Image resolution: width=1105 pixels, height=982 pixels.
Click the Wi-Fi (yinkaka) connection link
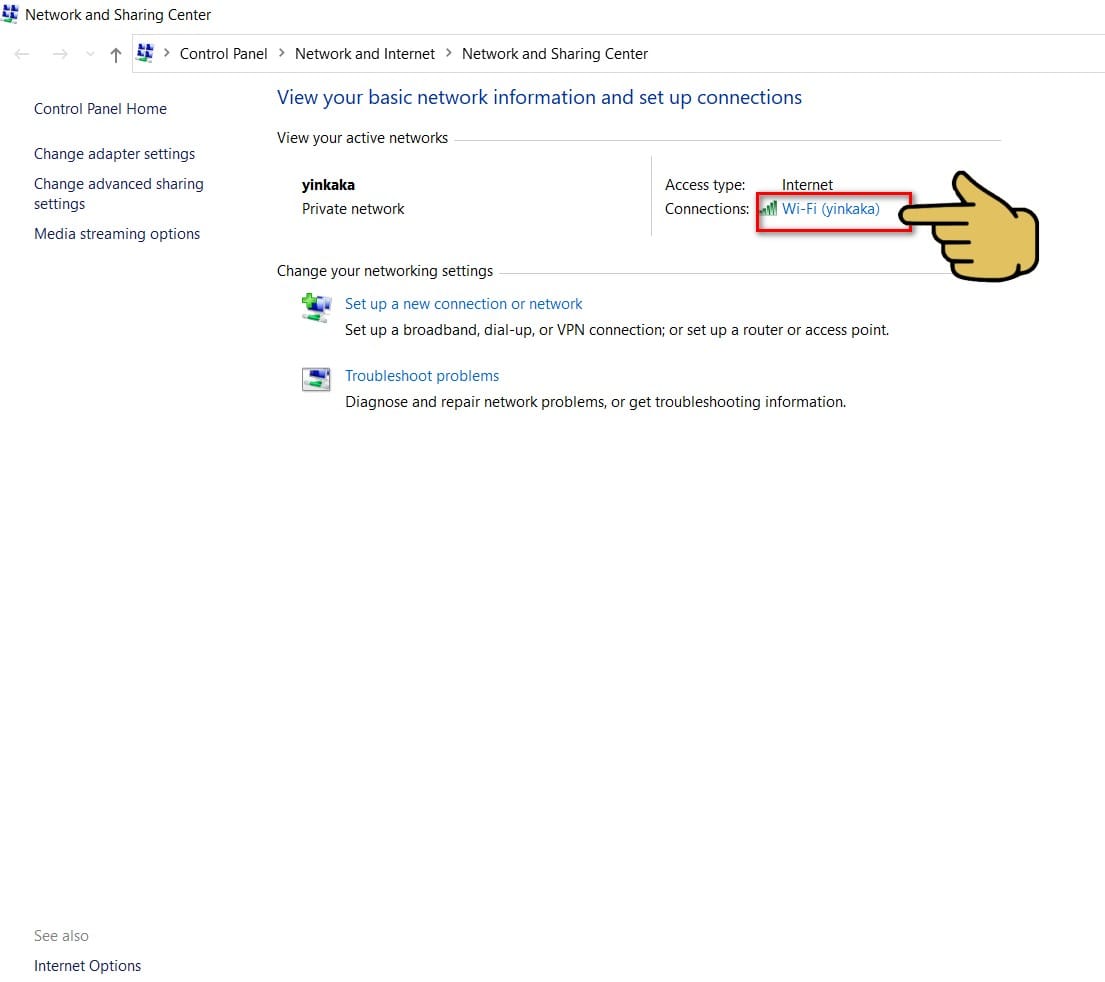(831, 209)
